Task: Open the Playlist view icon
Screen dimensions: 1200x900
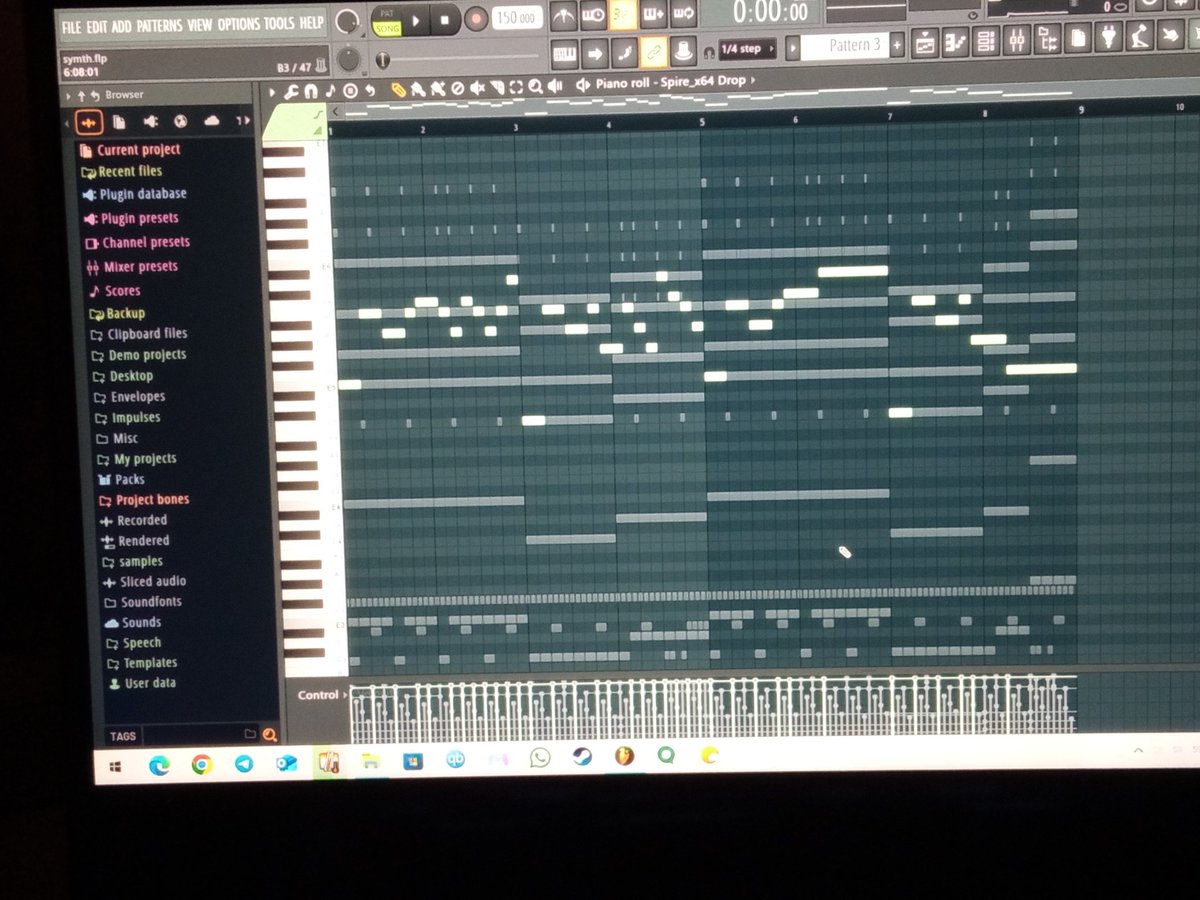Action: pyautogui.click(x=924, y=43)
